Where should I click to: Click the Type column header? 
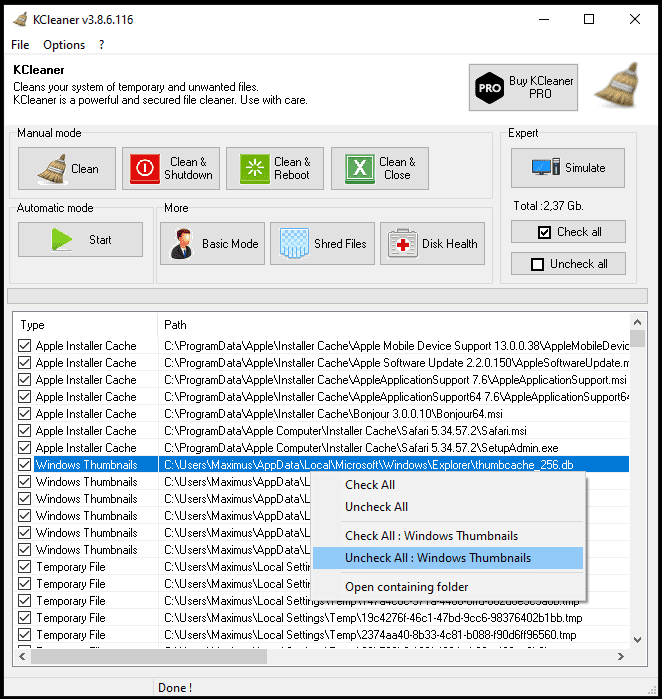33,325
